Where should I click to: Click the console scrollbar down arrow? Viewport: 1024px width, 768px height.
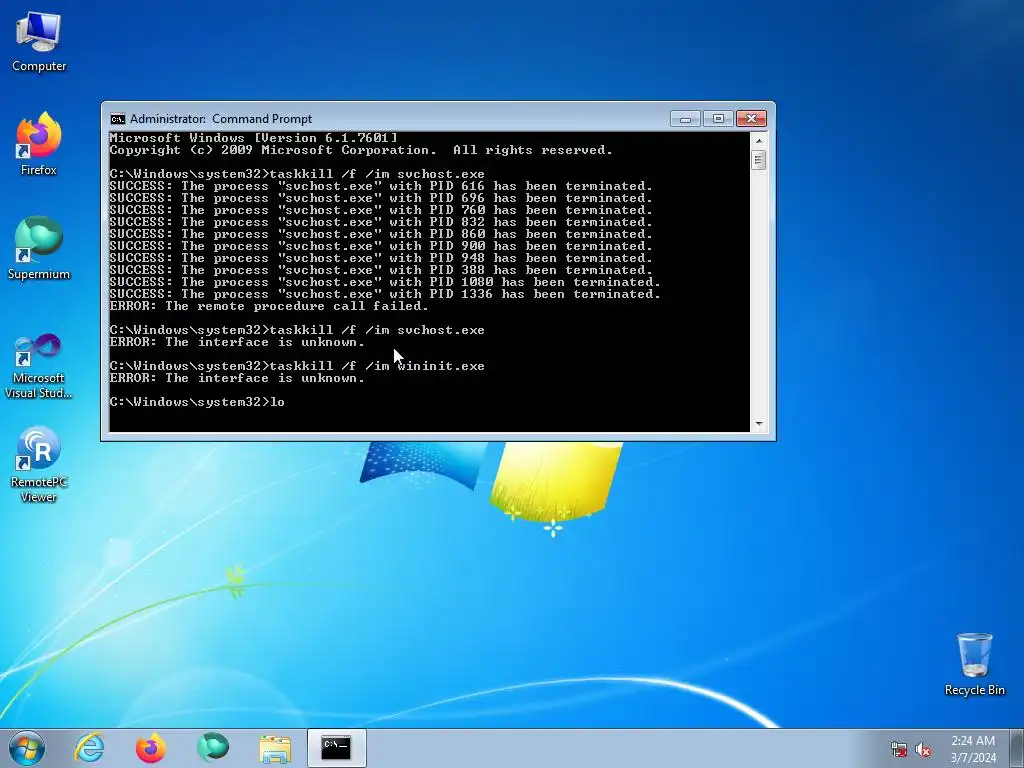[x=759, y=424]
